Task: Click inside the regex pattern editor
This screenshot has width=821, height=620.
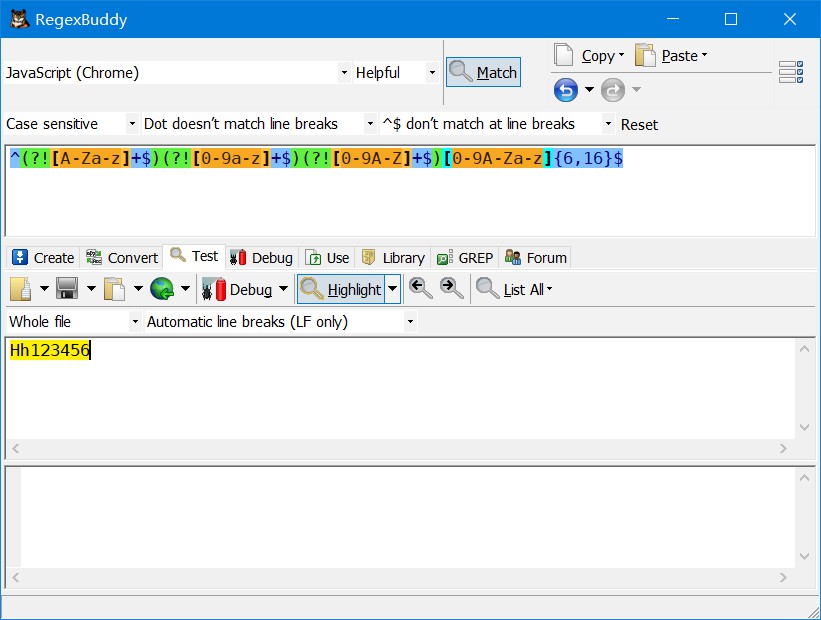Action: point(410,192)
